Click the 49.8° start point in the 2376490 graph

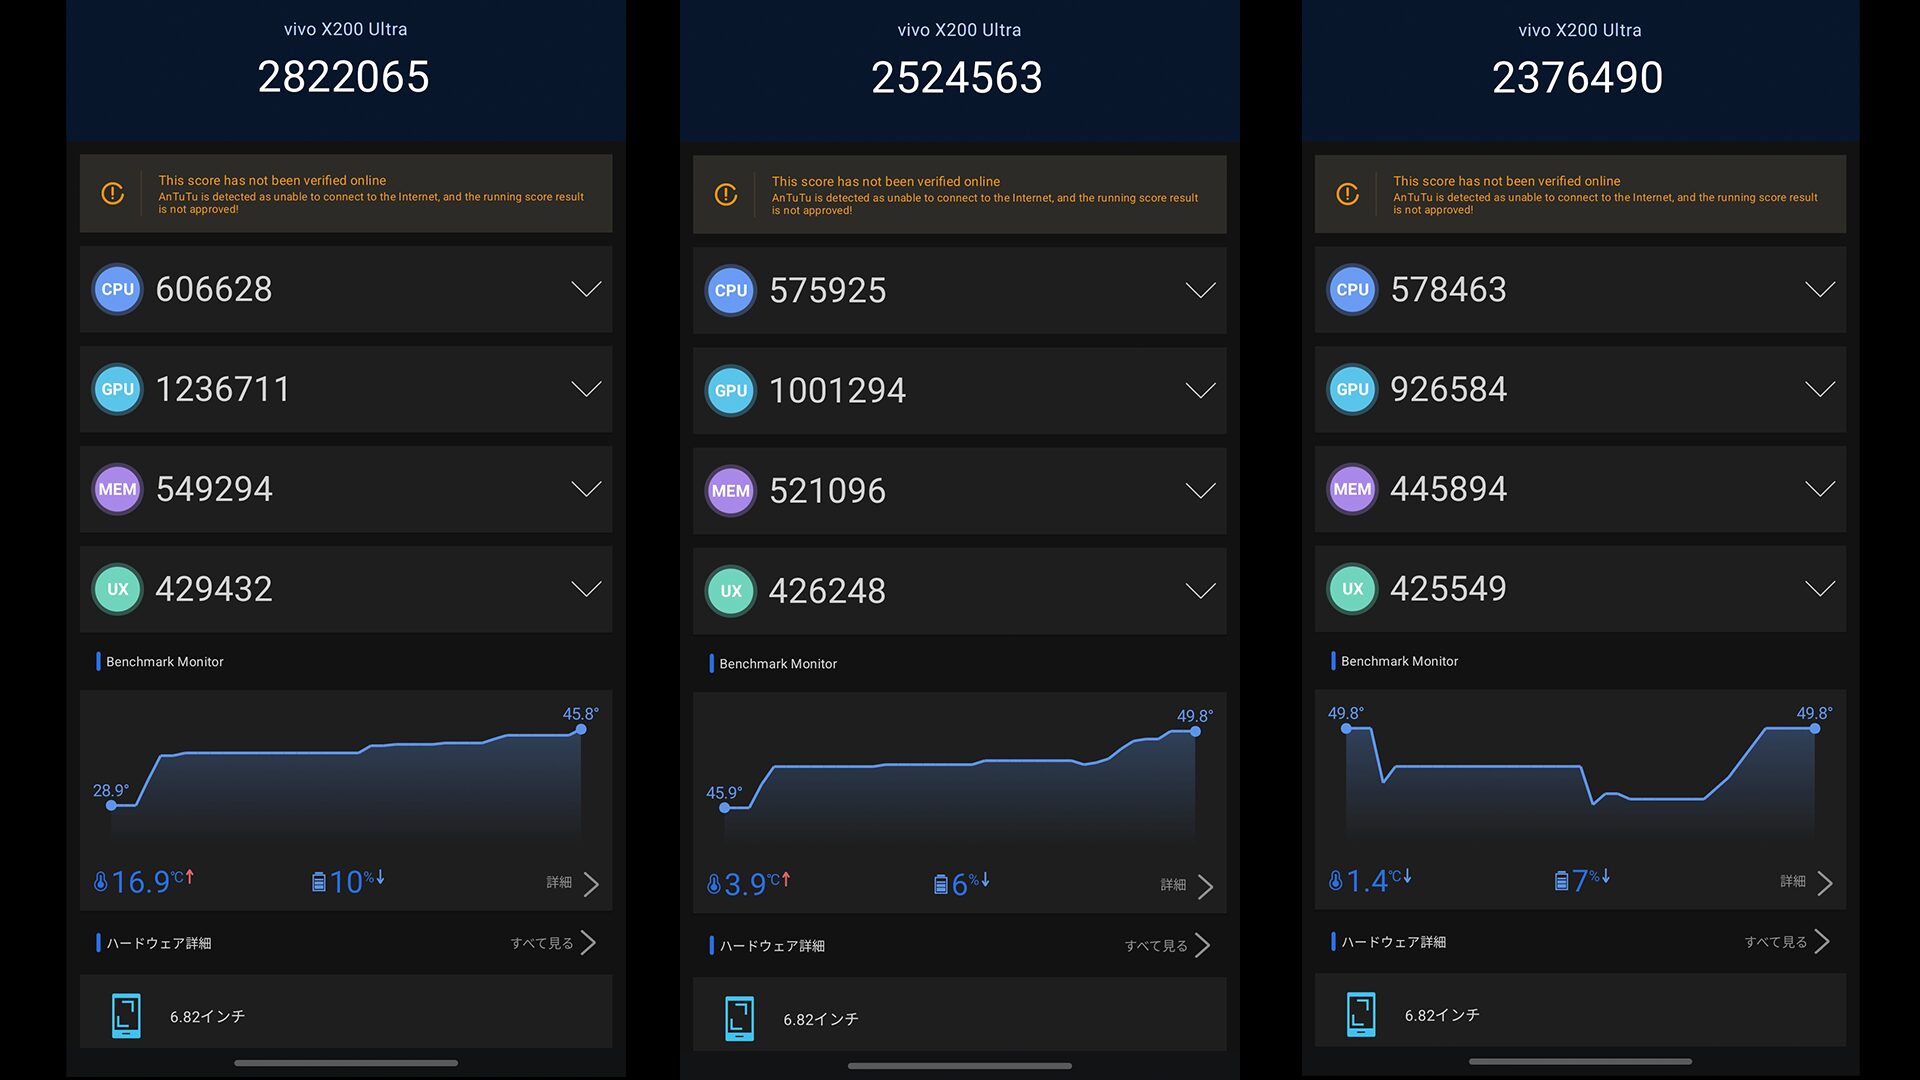1346,729
